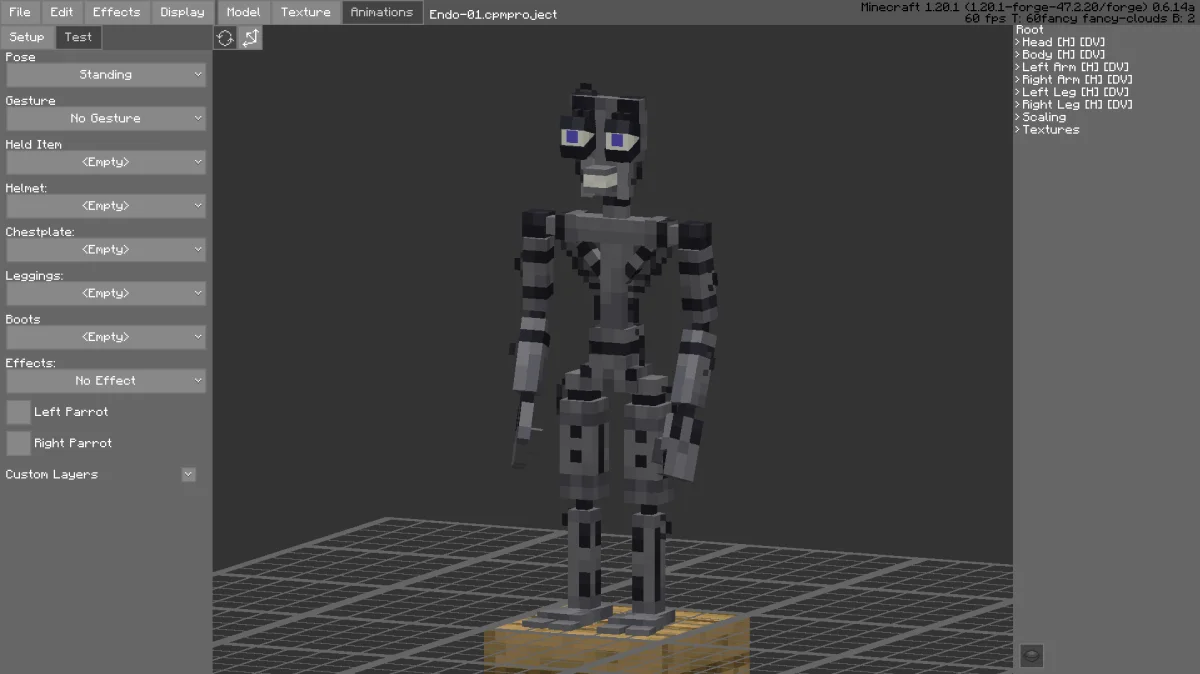
Task: Select the Root entry in model tree
Action: 1030,30
